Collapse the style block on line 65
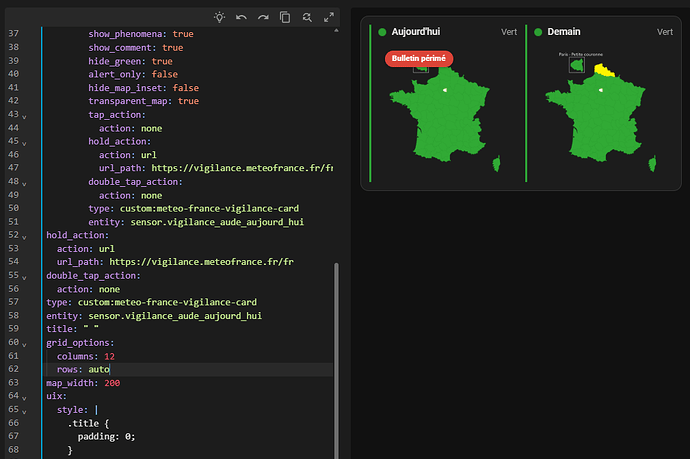This screenshot has width=690, height=459. [24, 412]
